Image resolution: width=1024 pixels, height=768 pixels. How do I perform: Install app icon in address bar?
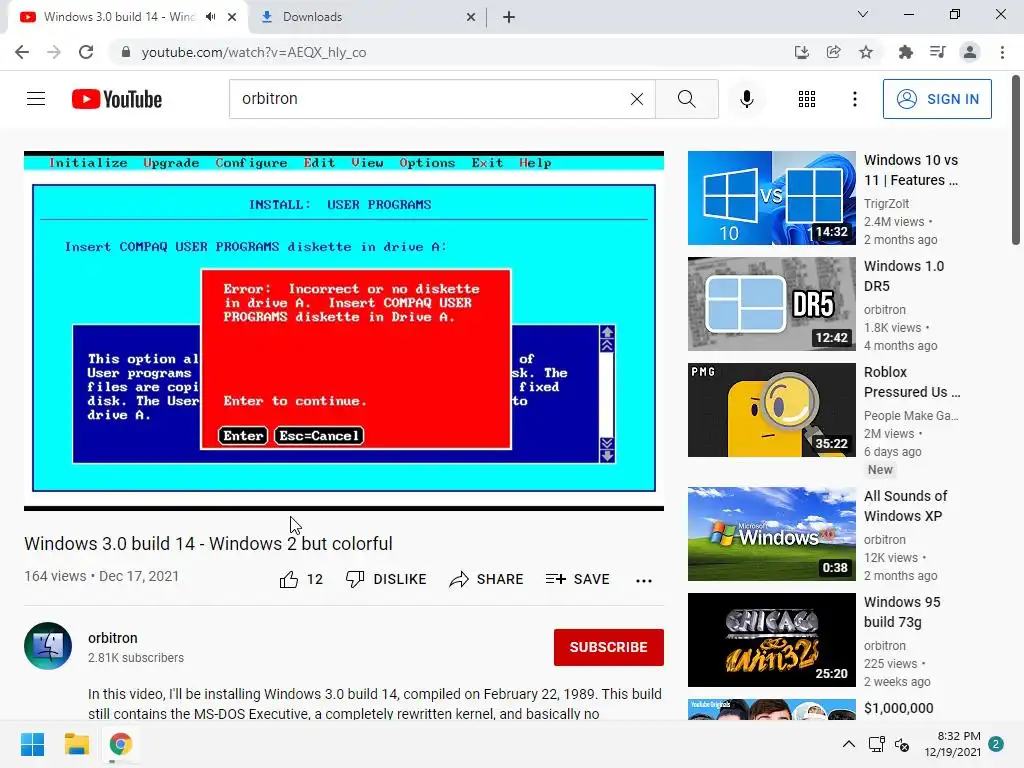pyautogui.click(x=801, y=52)
